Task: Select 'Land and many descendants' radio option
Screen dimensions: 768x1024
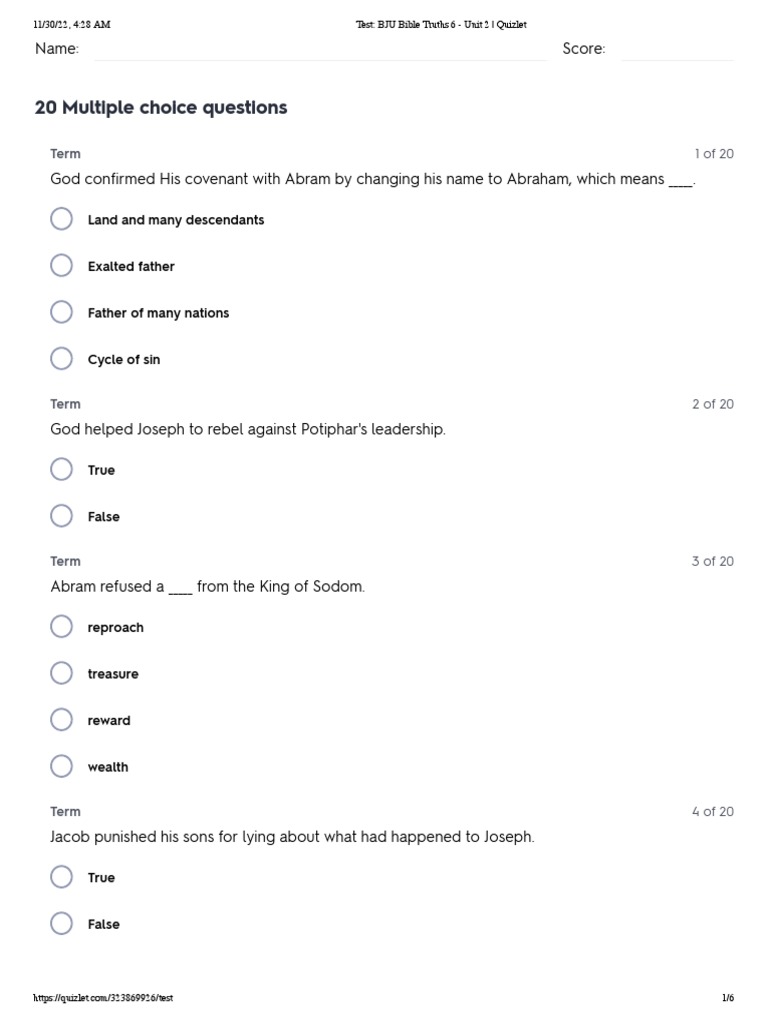Action: [x=61, y=219]
